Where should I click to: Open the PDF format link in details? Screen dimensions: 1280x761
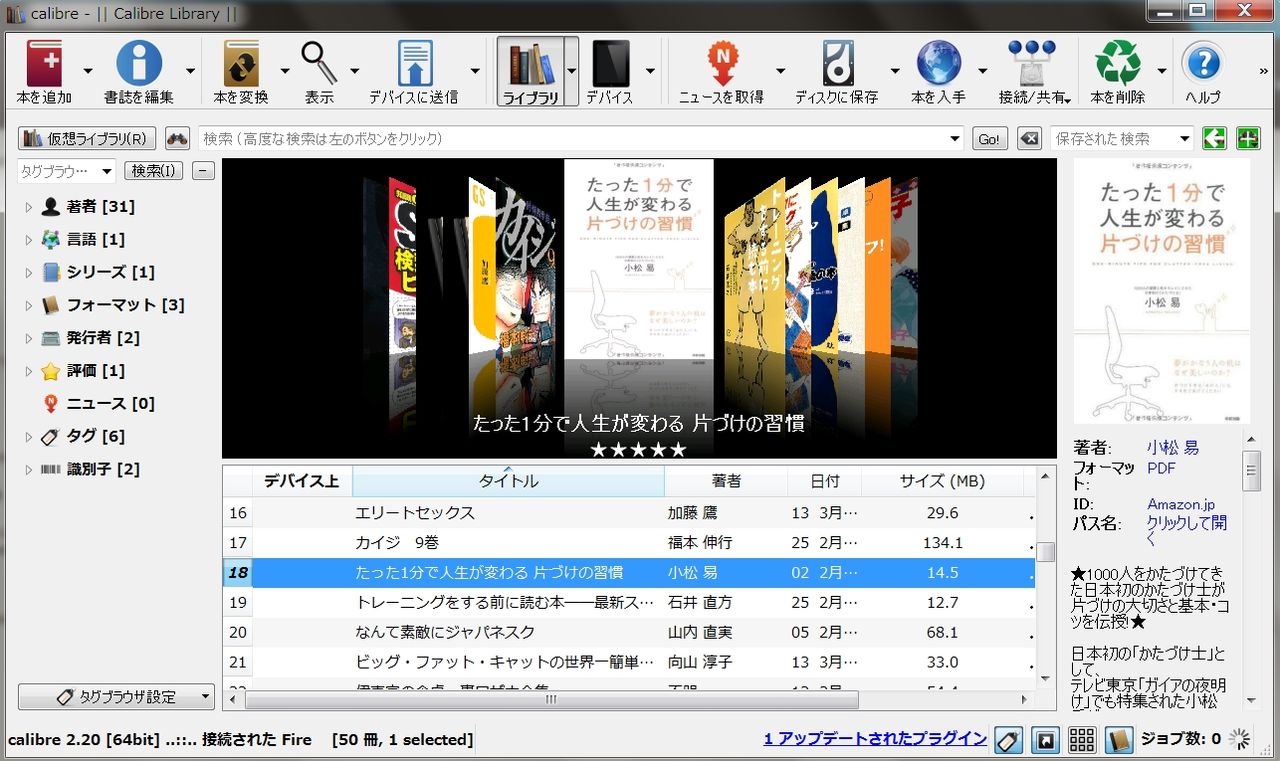1161,468
